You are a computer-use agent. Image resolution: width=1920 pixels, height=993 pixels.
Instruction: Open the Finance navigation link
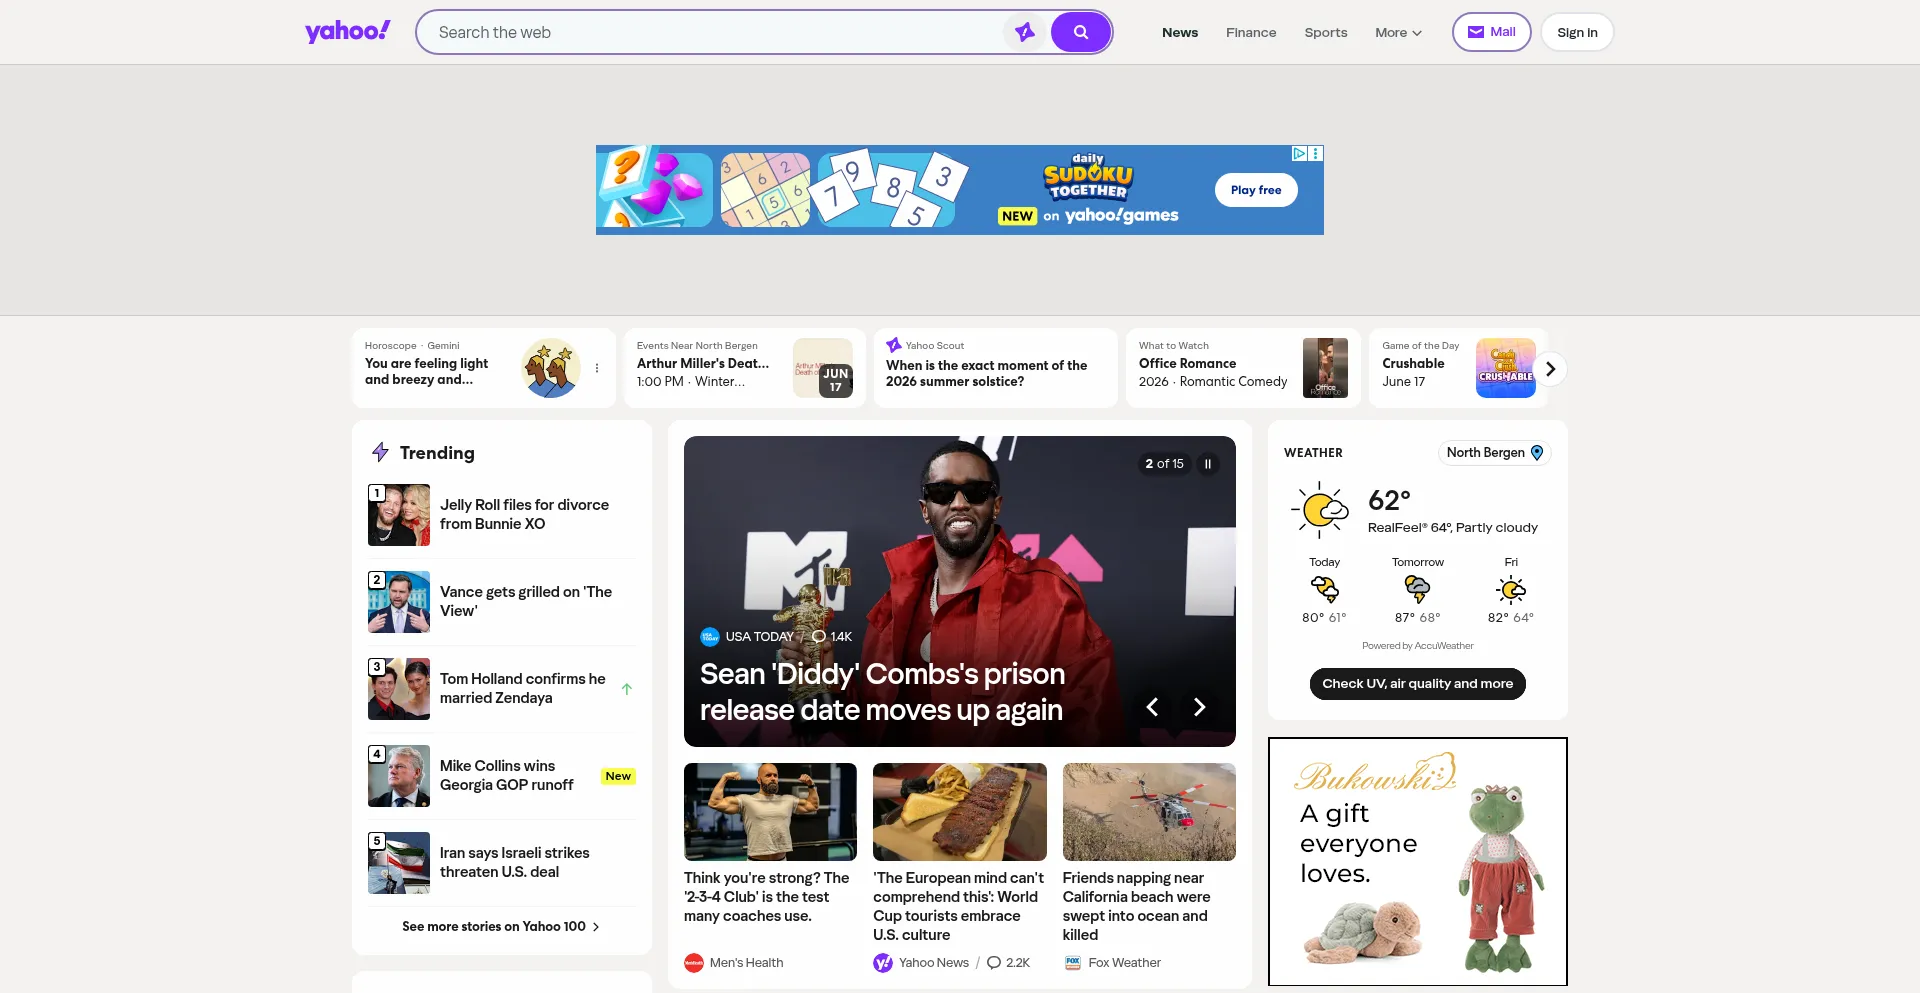pos(1251,32)
